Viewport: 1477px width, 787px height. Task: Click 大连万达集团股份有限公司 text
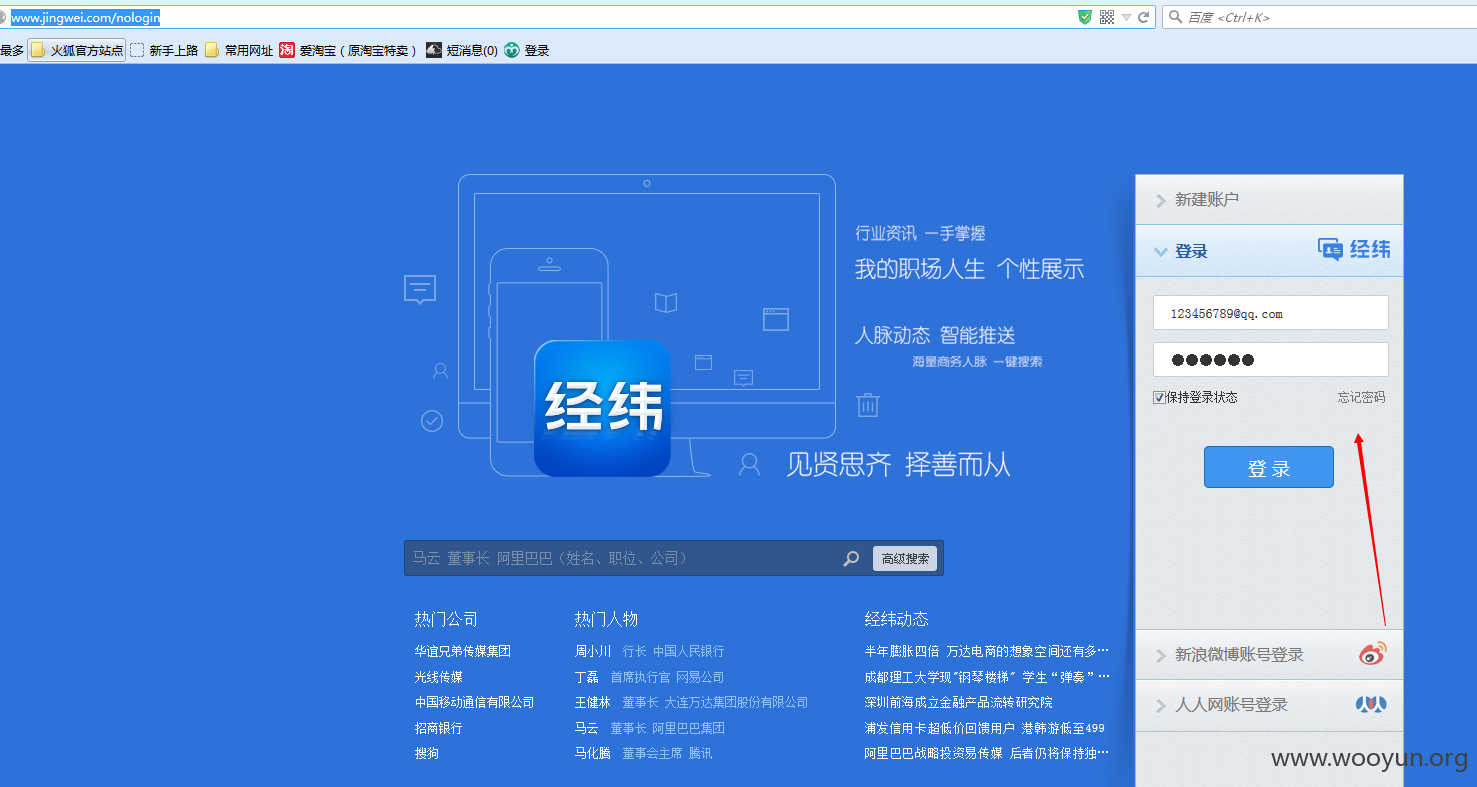point(736,702)
